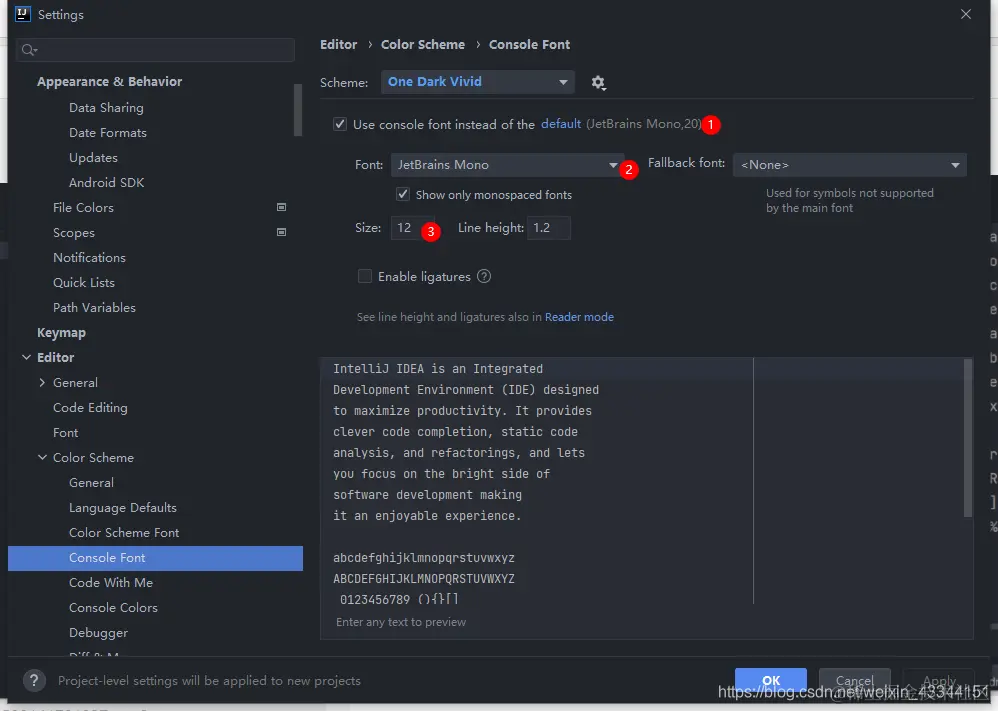
Task: Expand the General node under Editor
Action: pyautogui.click(x=42, y=383)
